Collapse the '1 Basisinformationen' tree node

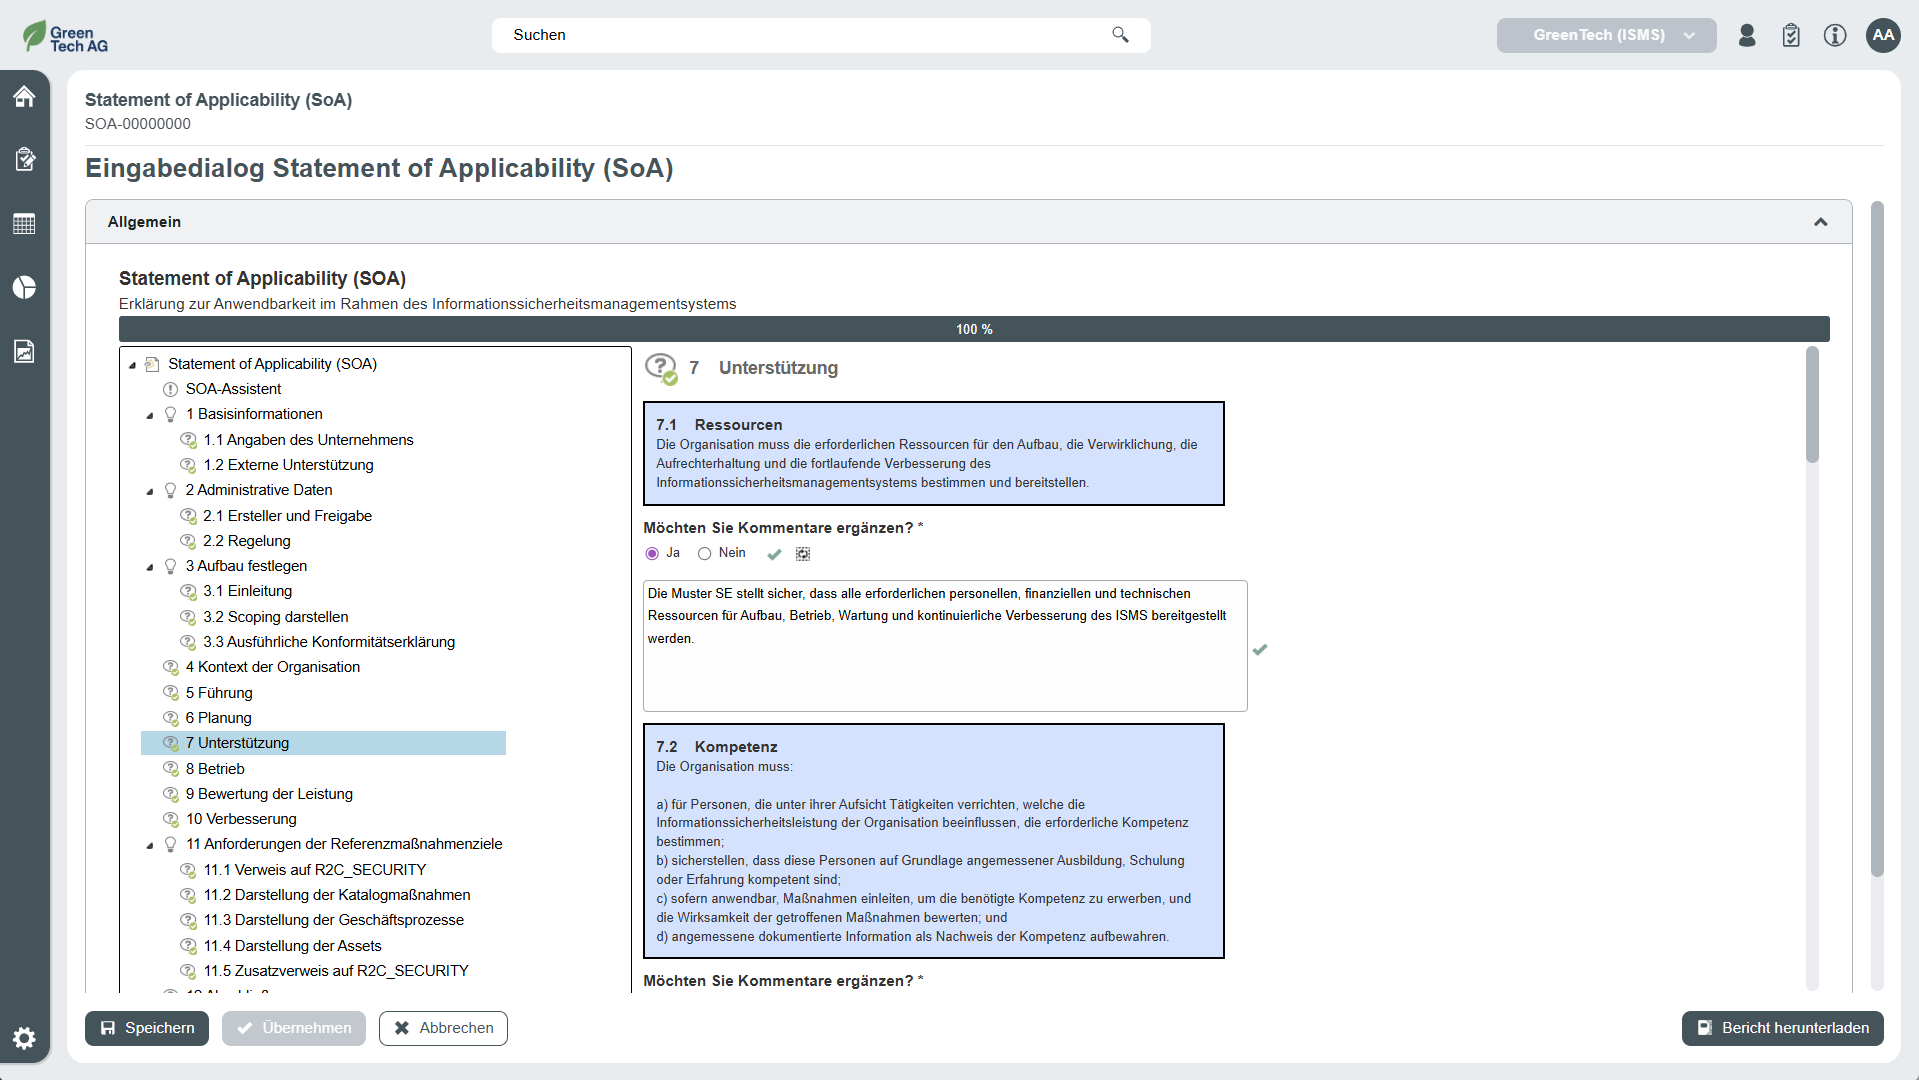150,415
